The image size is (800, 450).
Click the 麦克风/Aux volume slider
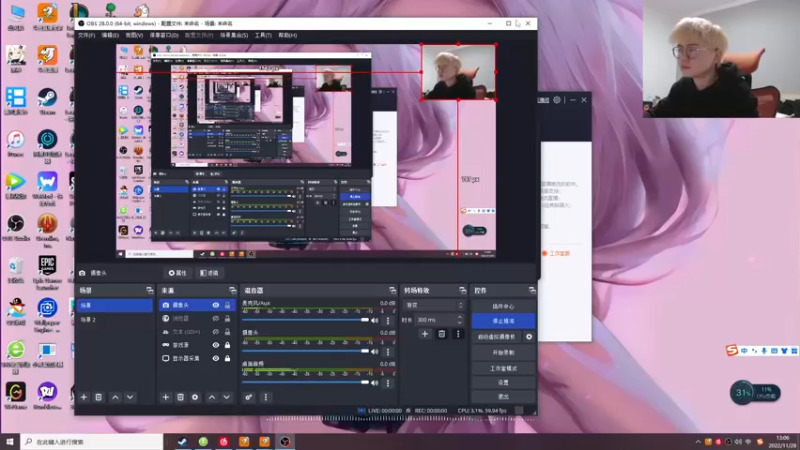click(x=305, y=320)
